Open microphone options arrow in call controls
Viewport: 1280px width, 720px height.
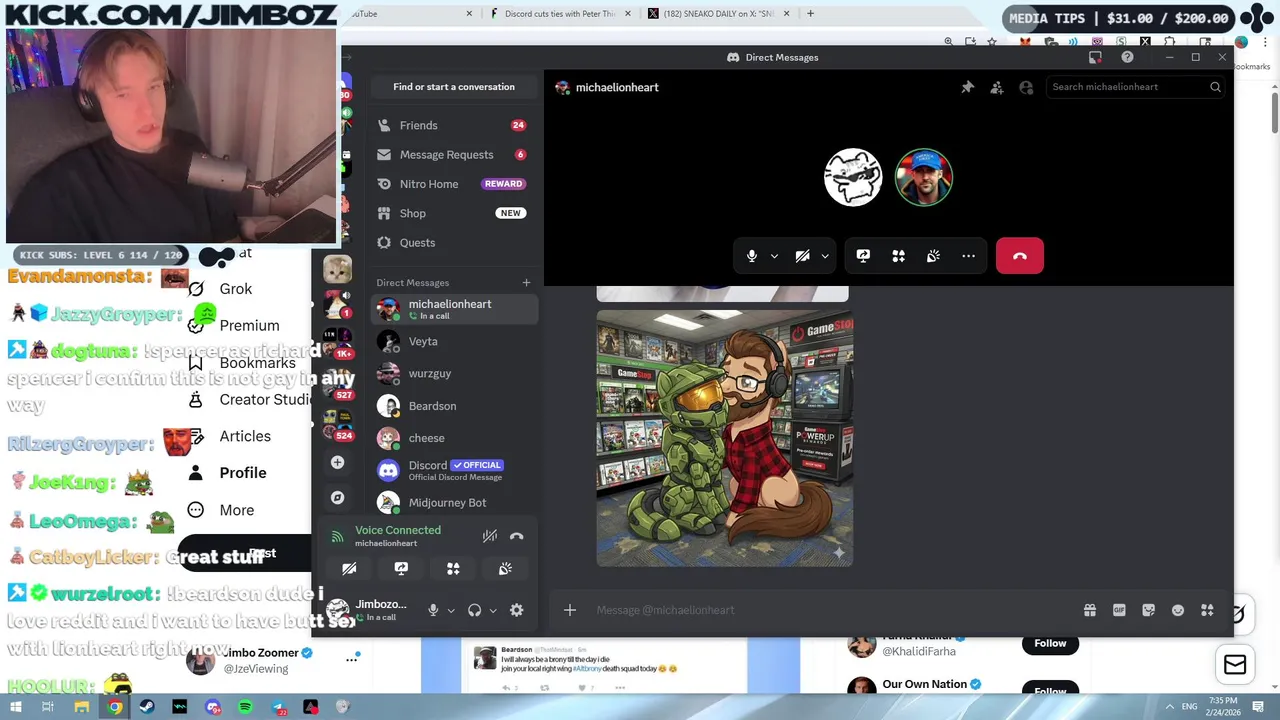(774, 256)
